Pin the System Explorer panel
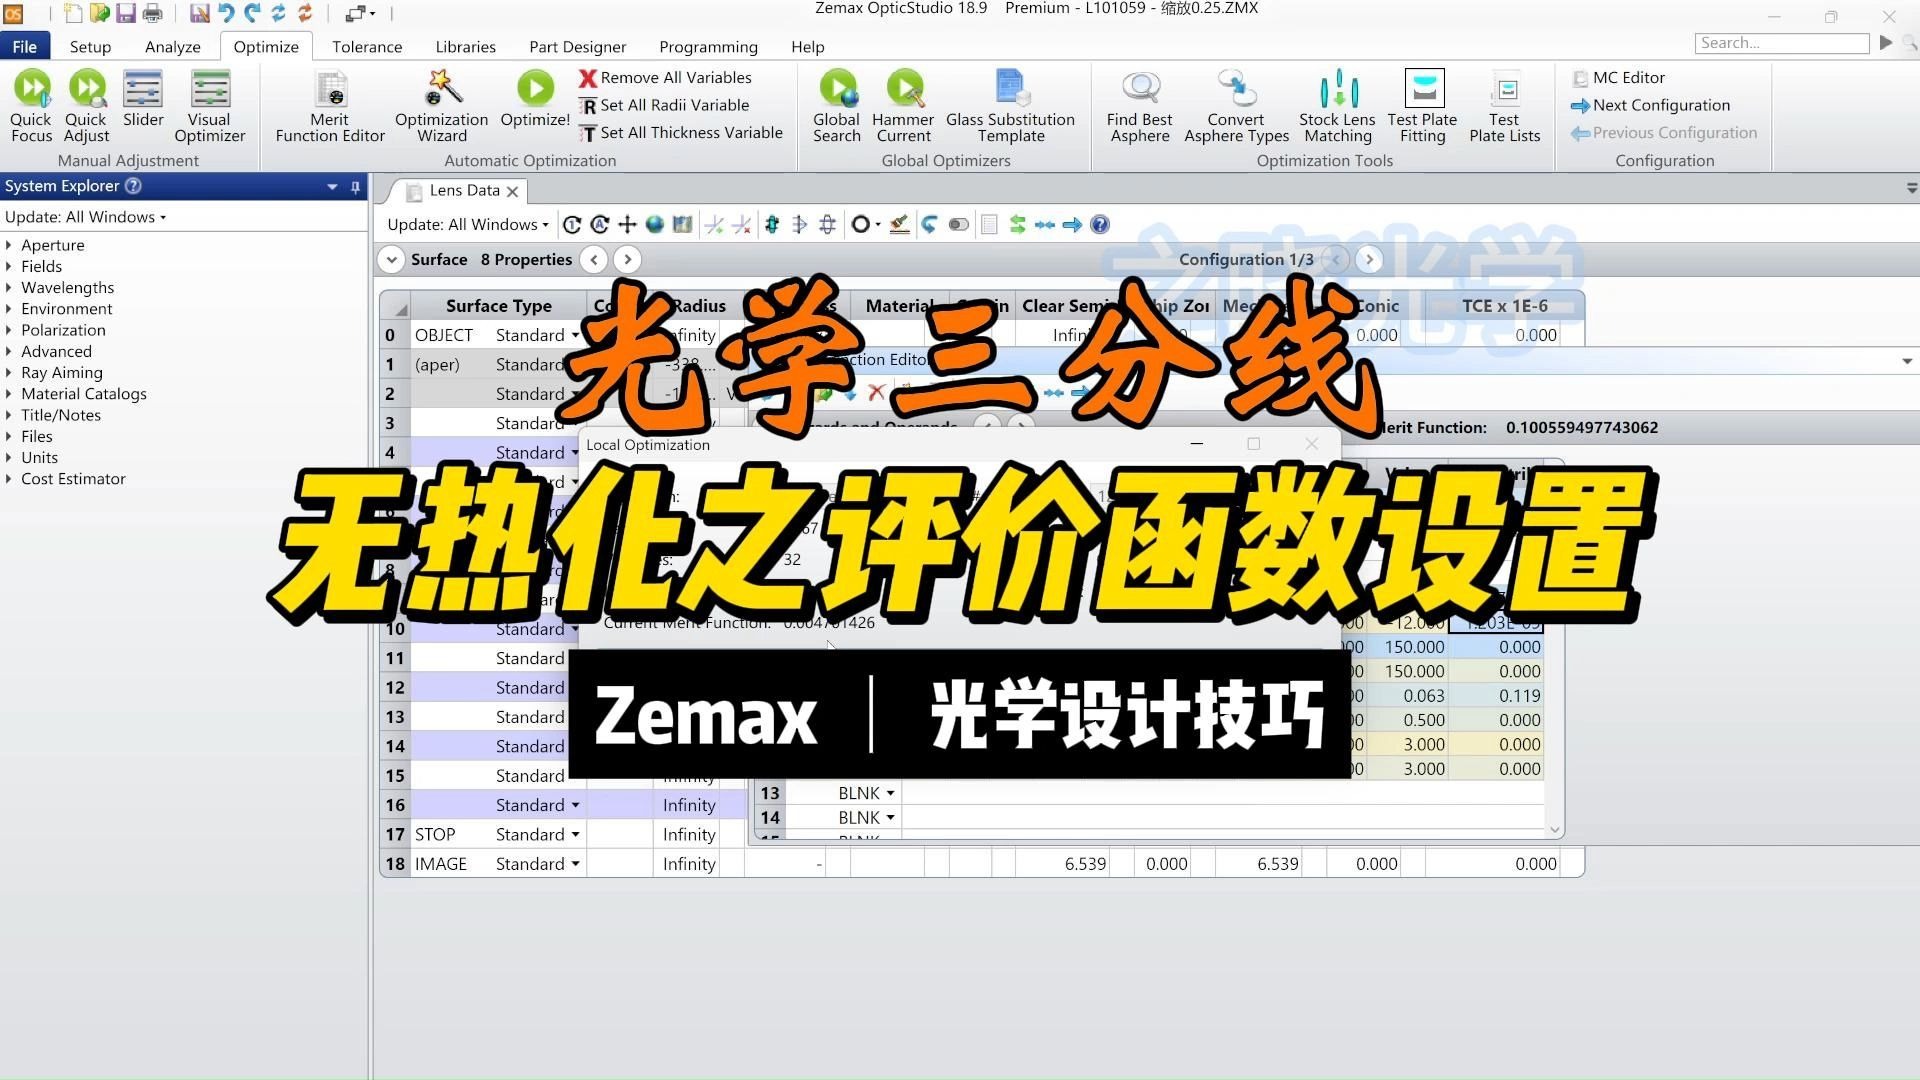 point(355,186)
